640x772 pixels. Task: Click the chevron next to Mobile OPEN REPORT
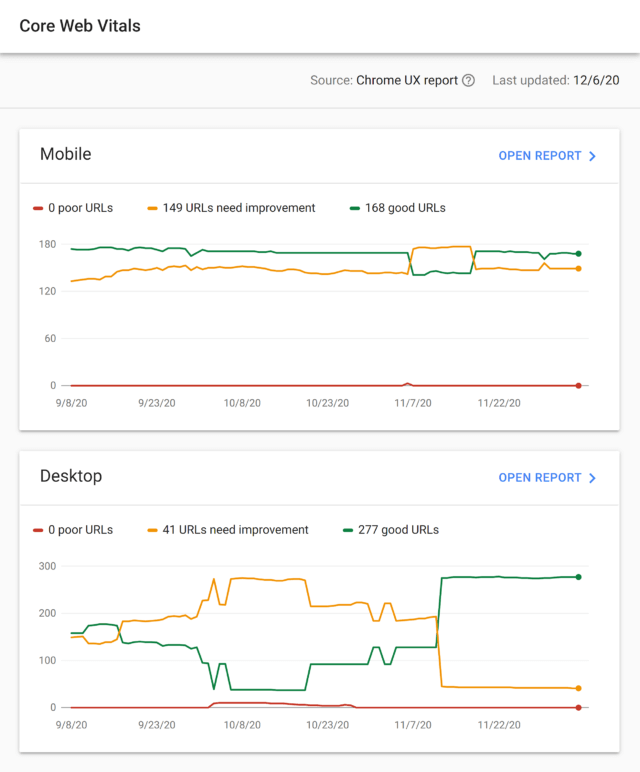click(x=593, y=156)
